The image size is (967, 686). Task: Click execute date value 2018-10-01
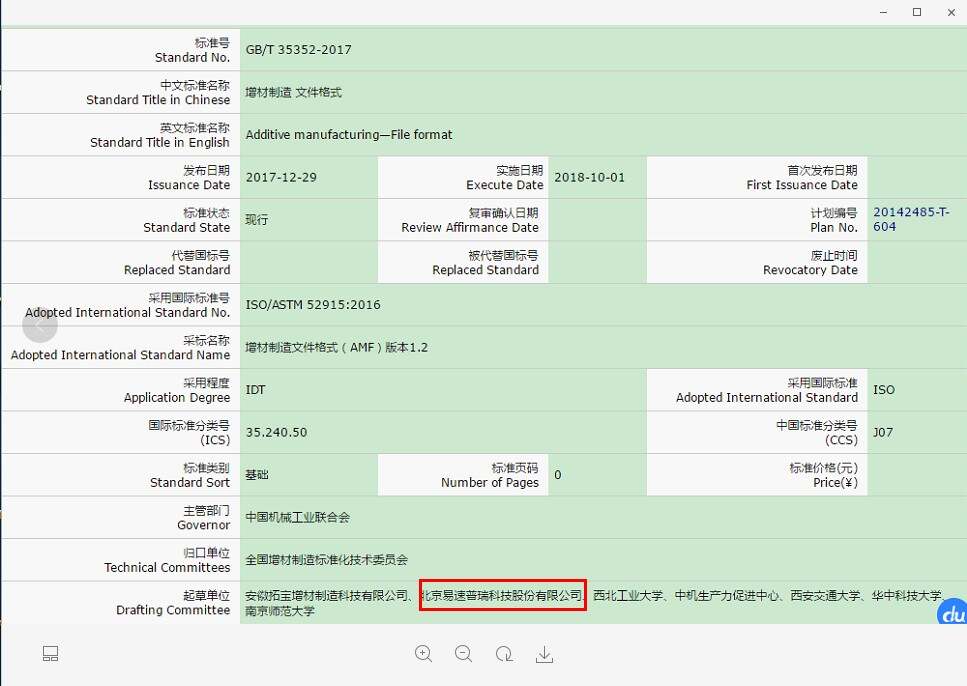pyautogui.click(x=589, y=178)
